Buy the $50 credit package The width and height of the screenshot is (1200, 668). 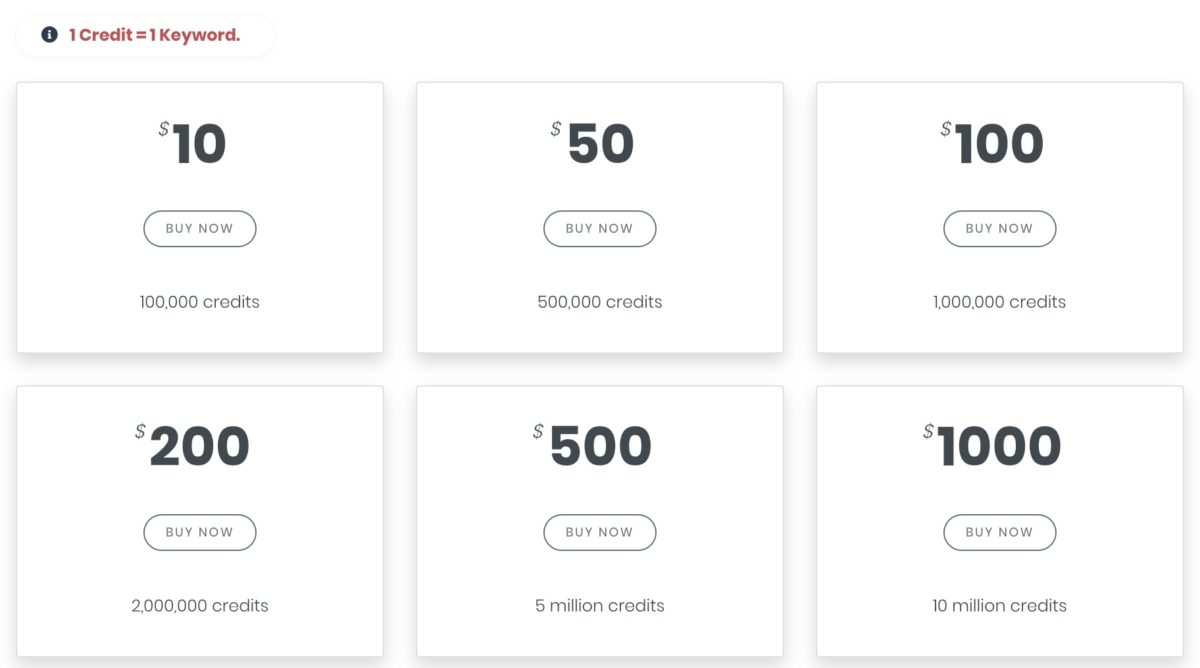coord(600,228)
